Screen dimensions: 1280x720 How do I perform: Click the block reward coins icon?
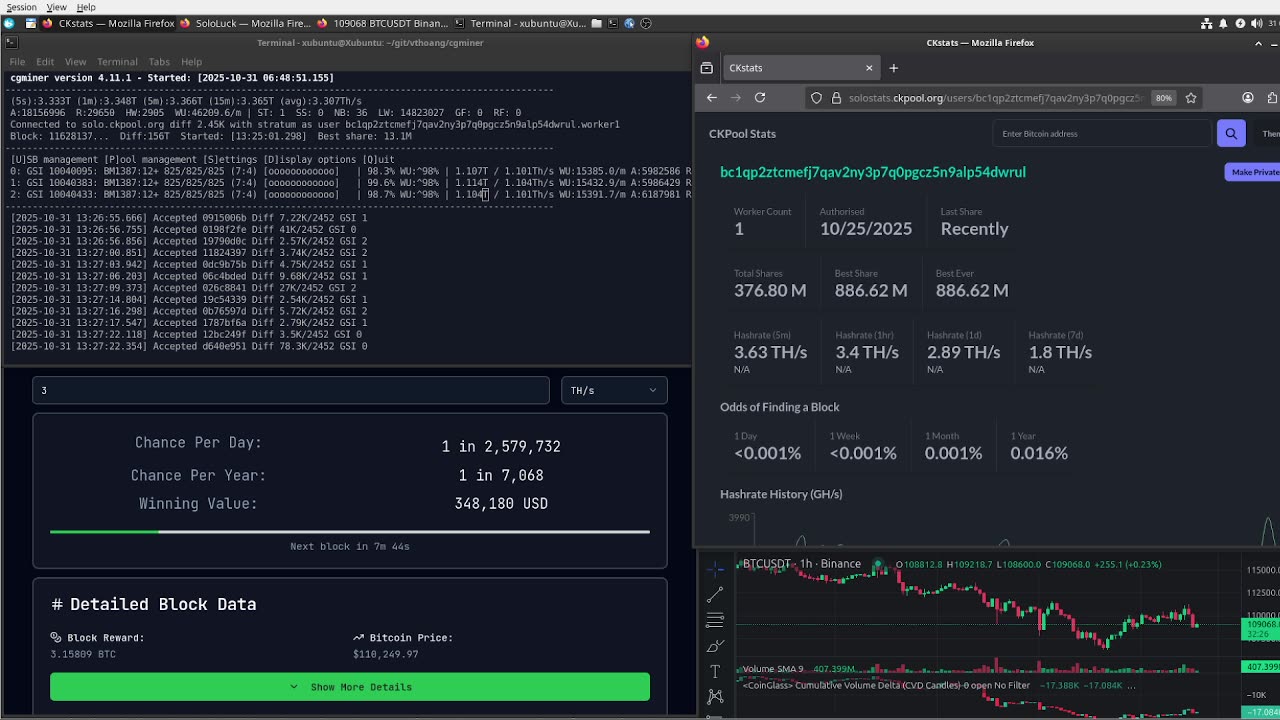tap(56, 637)
